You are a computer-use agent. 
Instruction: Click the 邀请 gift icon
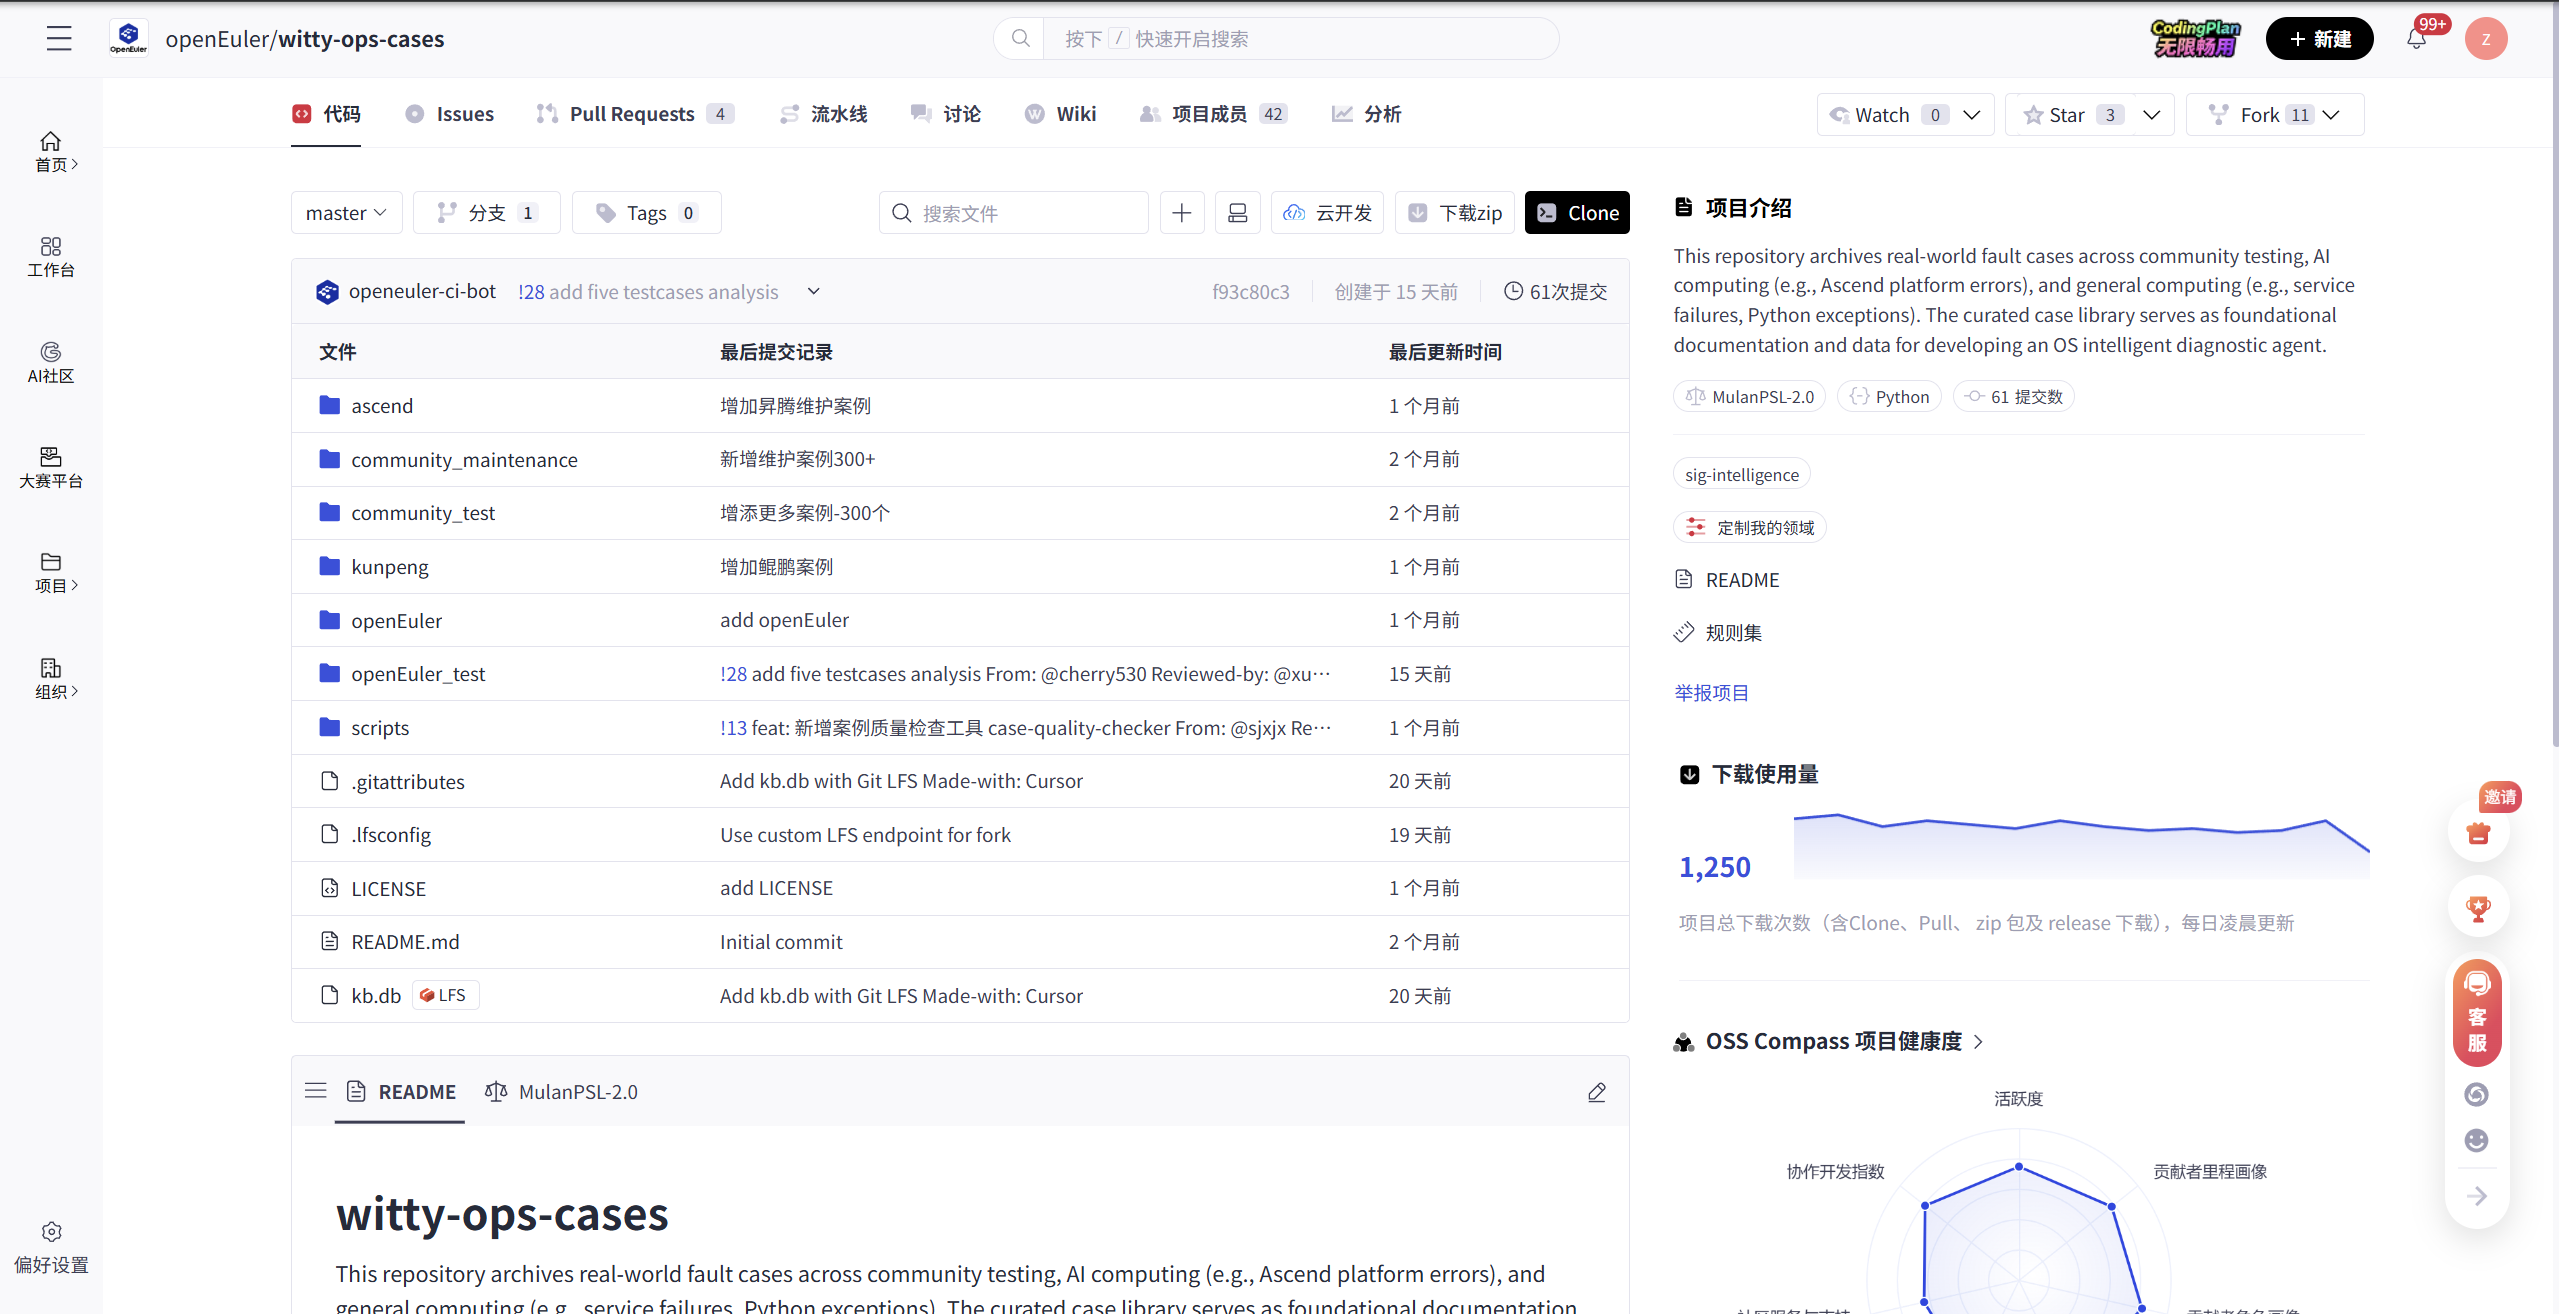point(2478,832)
